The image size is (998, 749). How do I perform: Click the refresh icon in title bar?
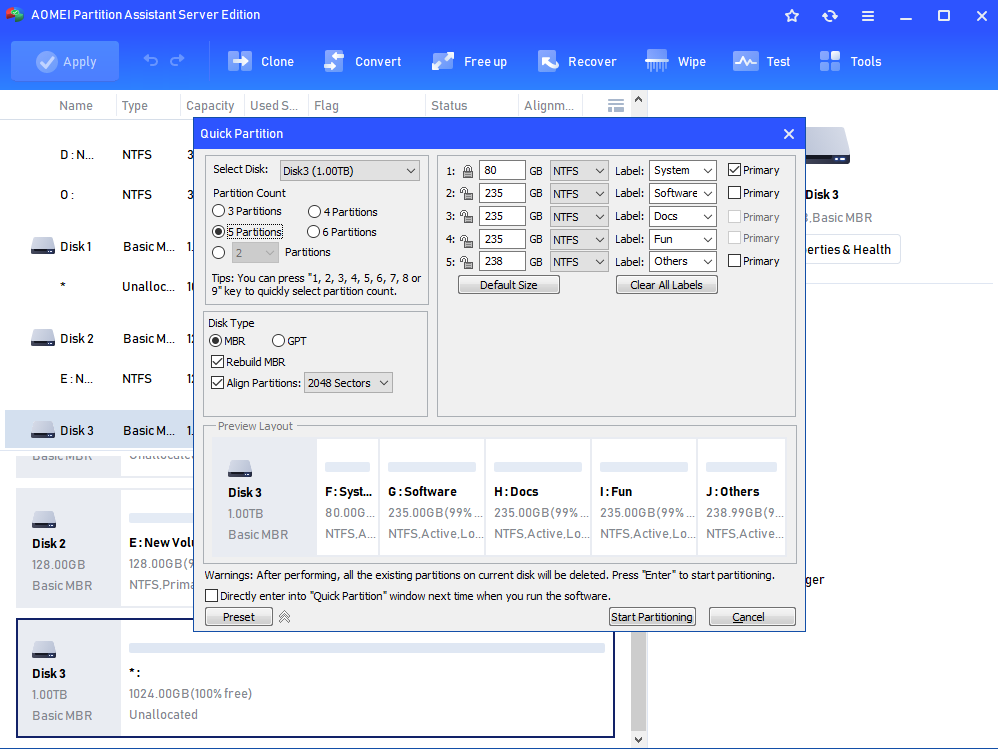tap(830, 15)
